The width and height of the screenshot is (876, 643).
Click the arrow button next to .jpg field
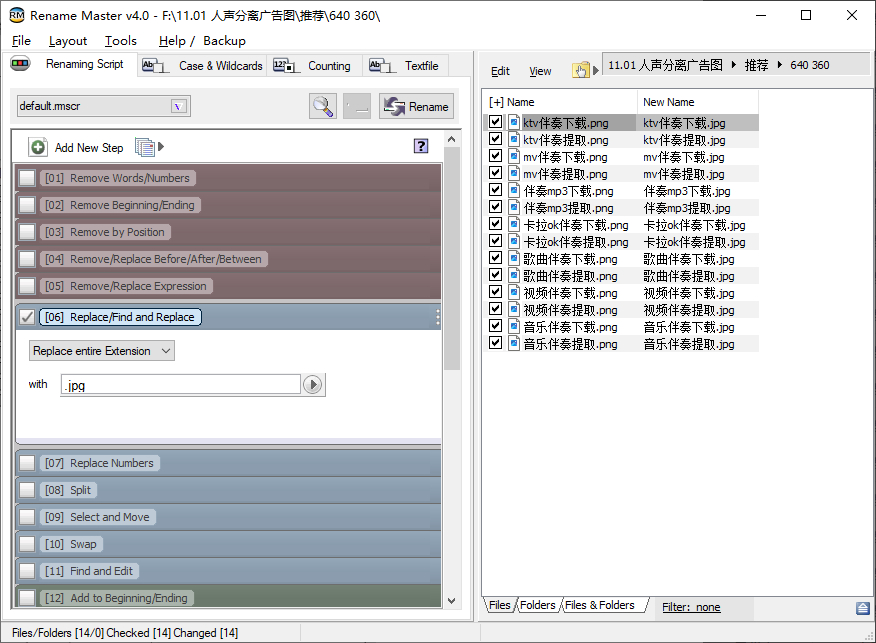point(313,385)
